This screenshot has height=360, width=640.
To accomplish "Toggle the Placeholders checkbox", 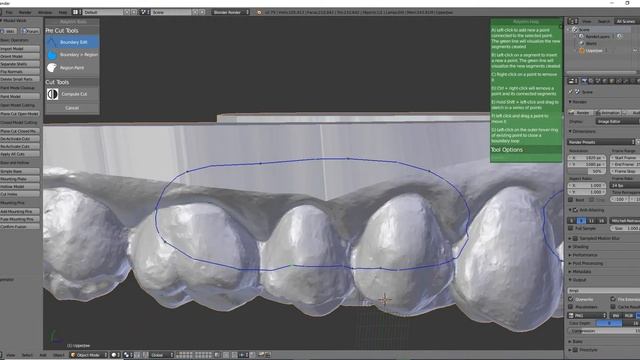I will click(x=571, y=307).
